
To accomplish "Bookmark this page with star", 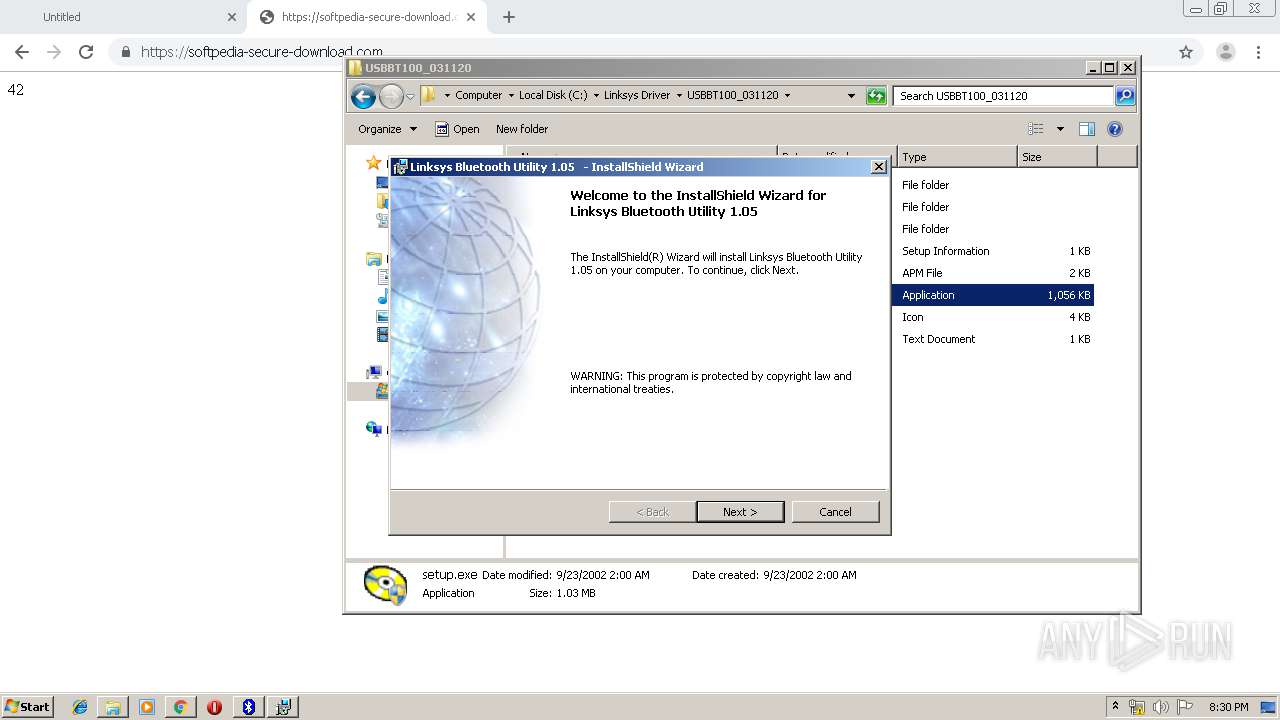I will (x=1186, y=52).
